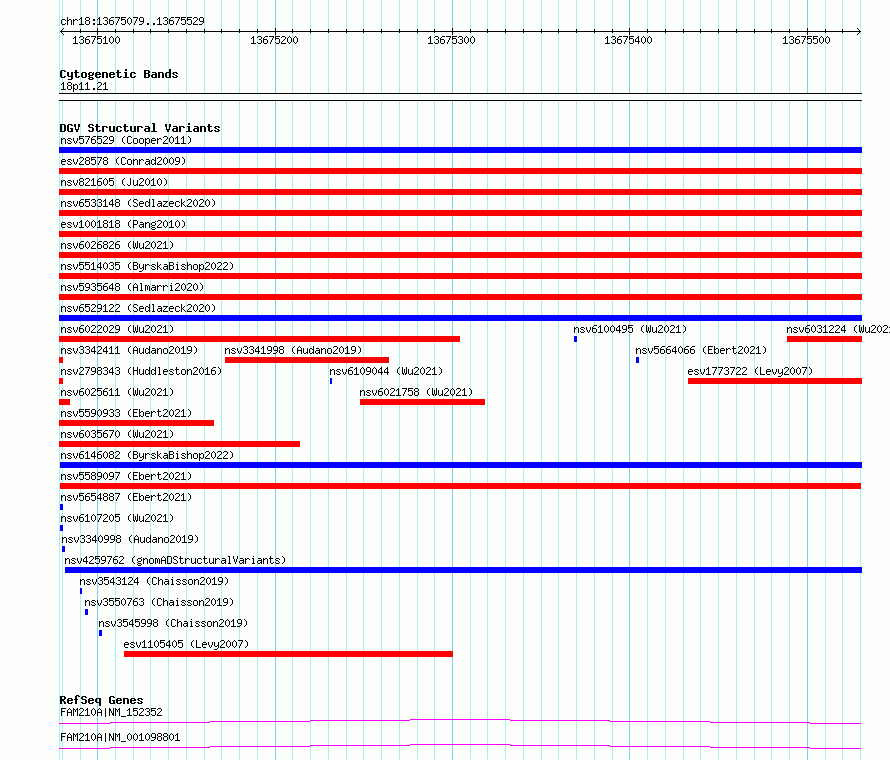
Task: Select esv1001818 (Pang2010) variant
Action: point(123,224)
